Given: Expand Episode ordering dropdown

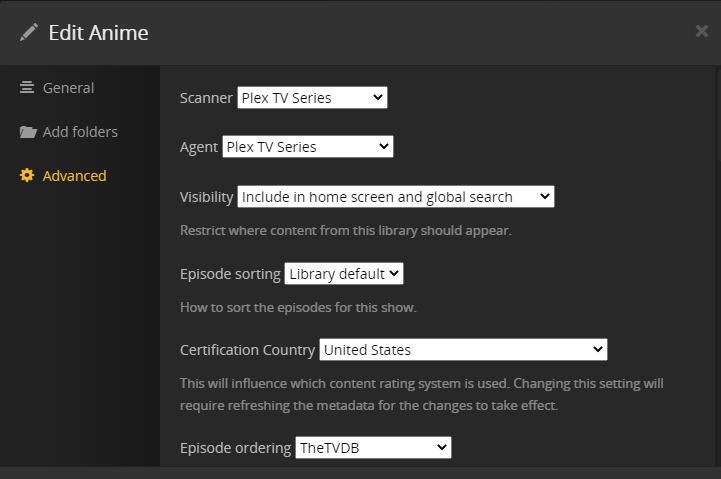Looking at the screenshot, I should click(x=374, y=448).
